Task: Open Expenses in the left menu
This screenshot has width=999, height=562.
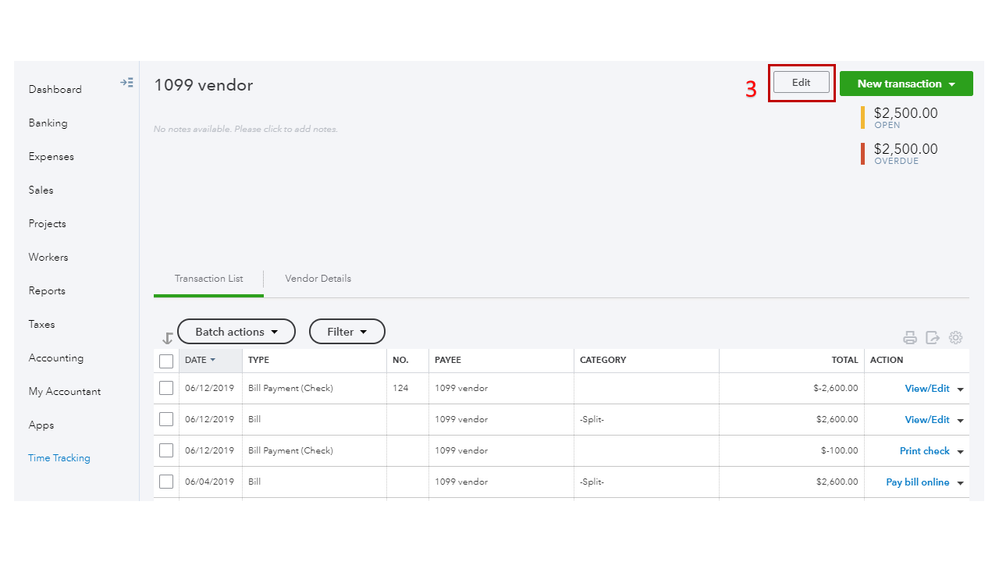Action: pyautogui.click(x=51, y=157)
